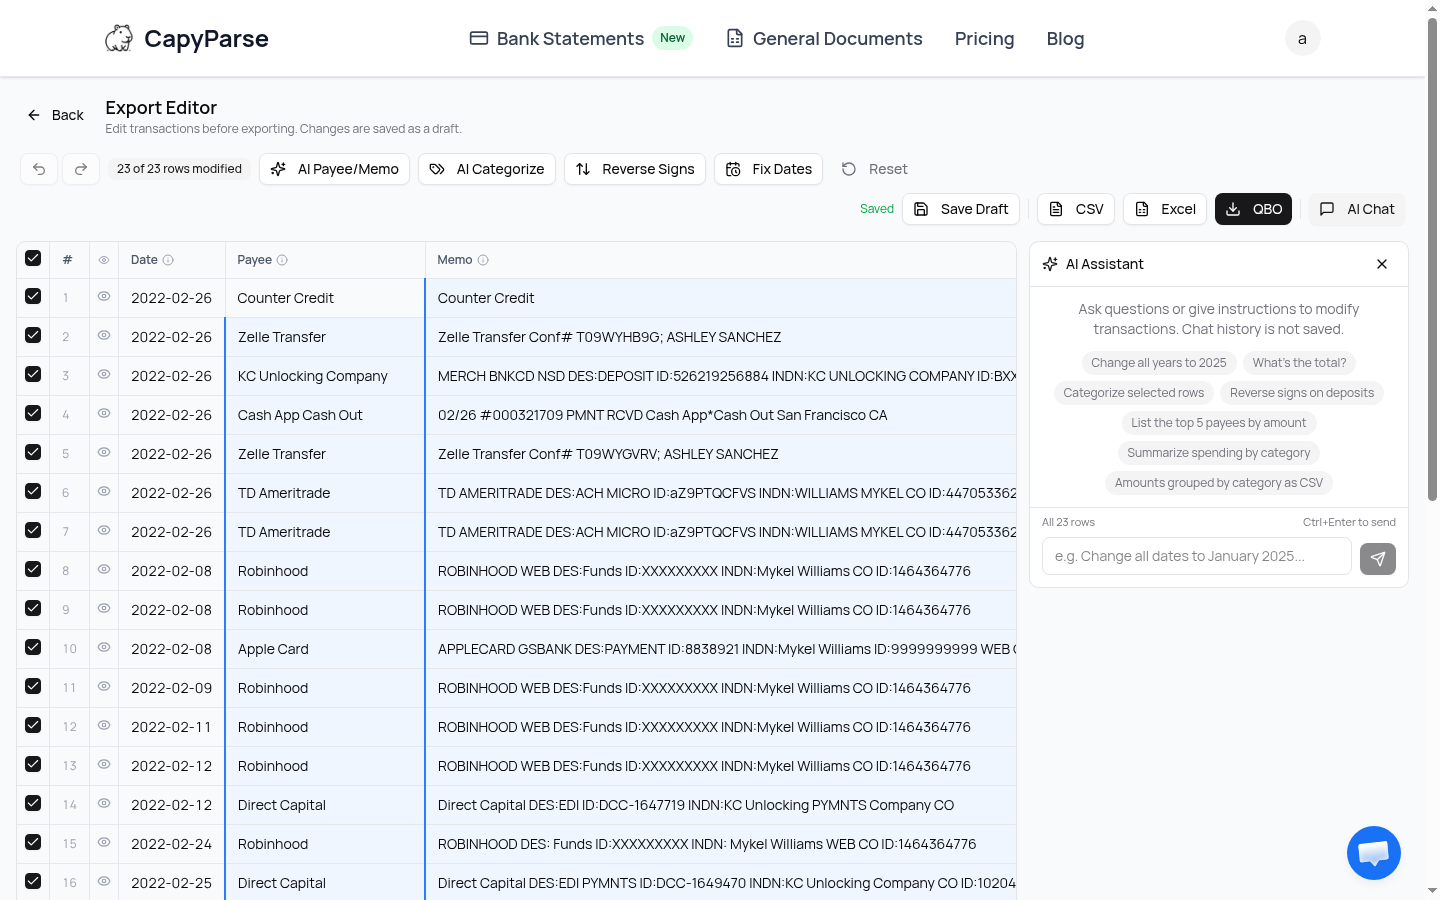Open the Bank Statements section

pyautogui.click(x=569, y=38)
